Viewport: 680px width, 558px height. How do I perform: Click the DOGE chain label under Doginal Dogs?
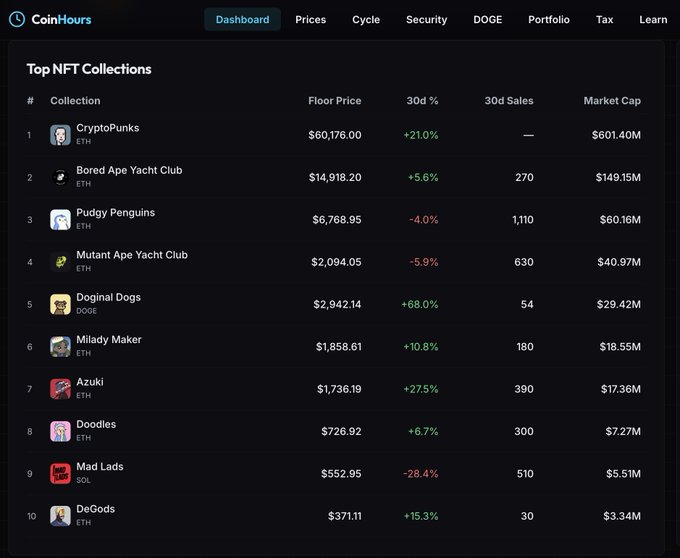pos(86,311)
